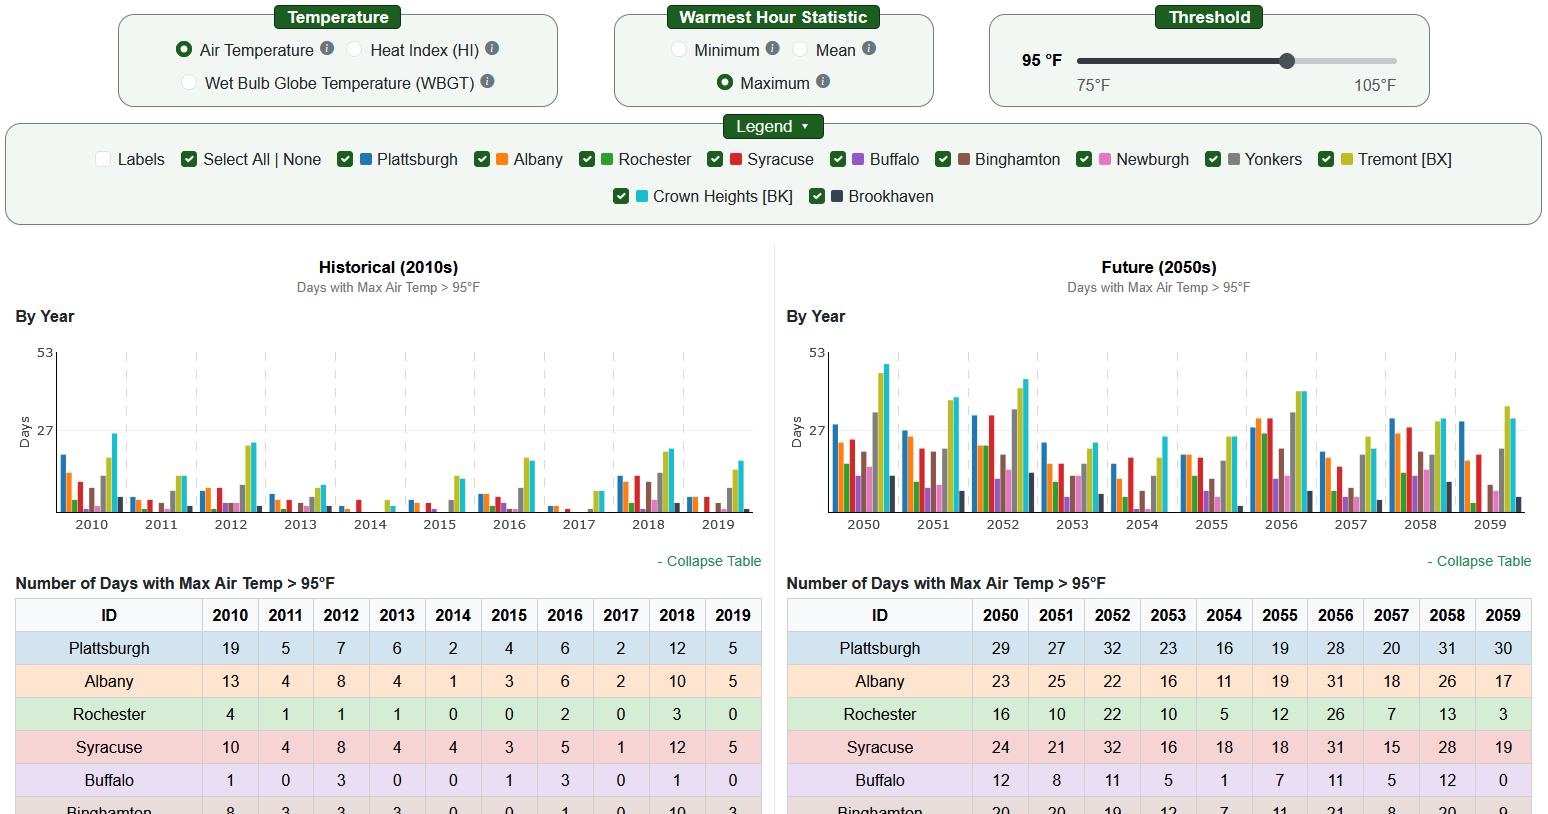Click the Syracuse red color swatch
The width and height of the screenshot is (1548, 814).
point(736,159)
